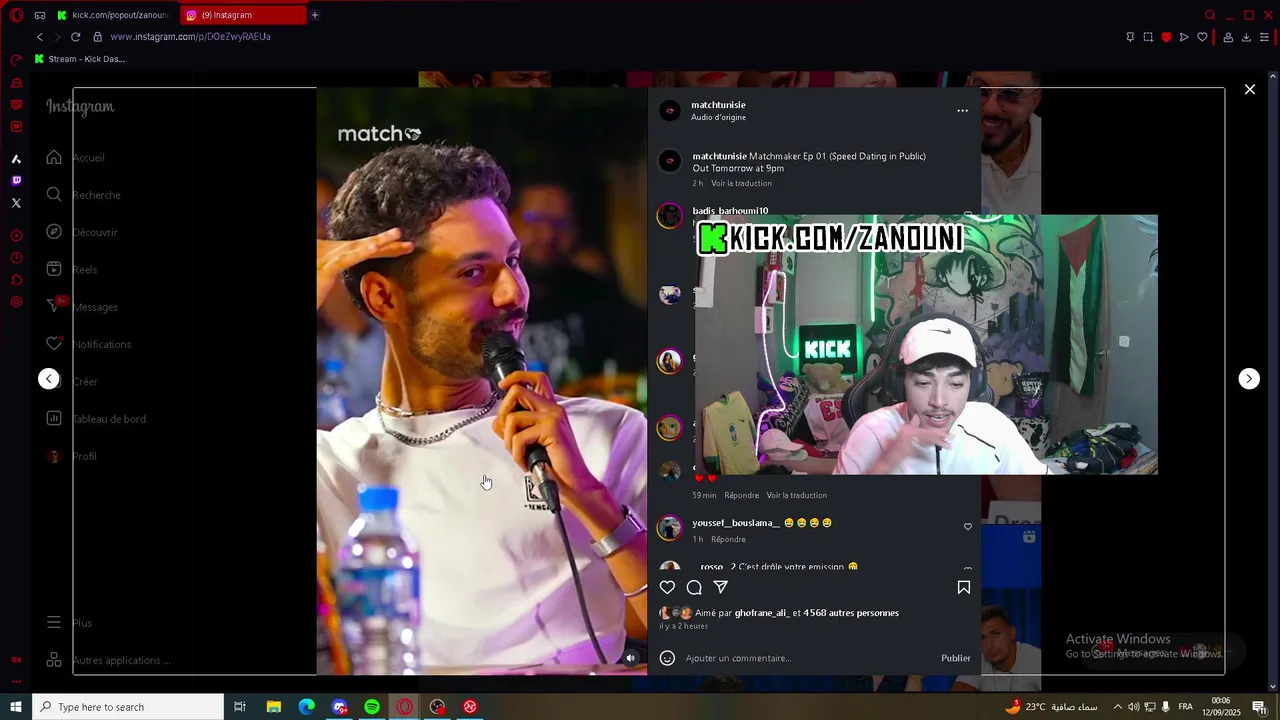Open Spotify from the taskbar
This screenshot has height=720, width=1280.
coord(372,707)
